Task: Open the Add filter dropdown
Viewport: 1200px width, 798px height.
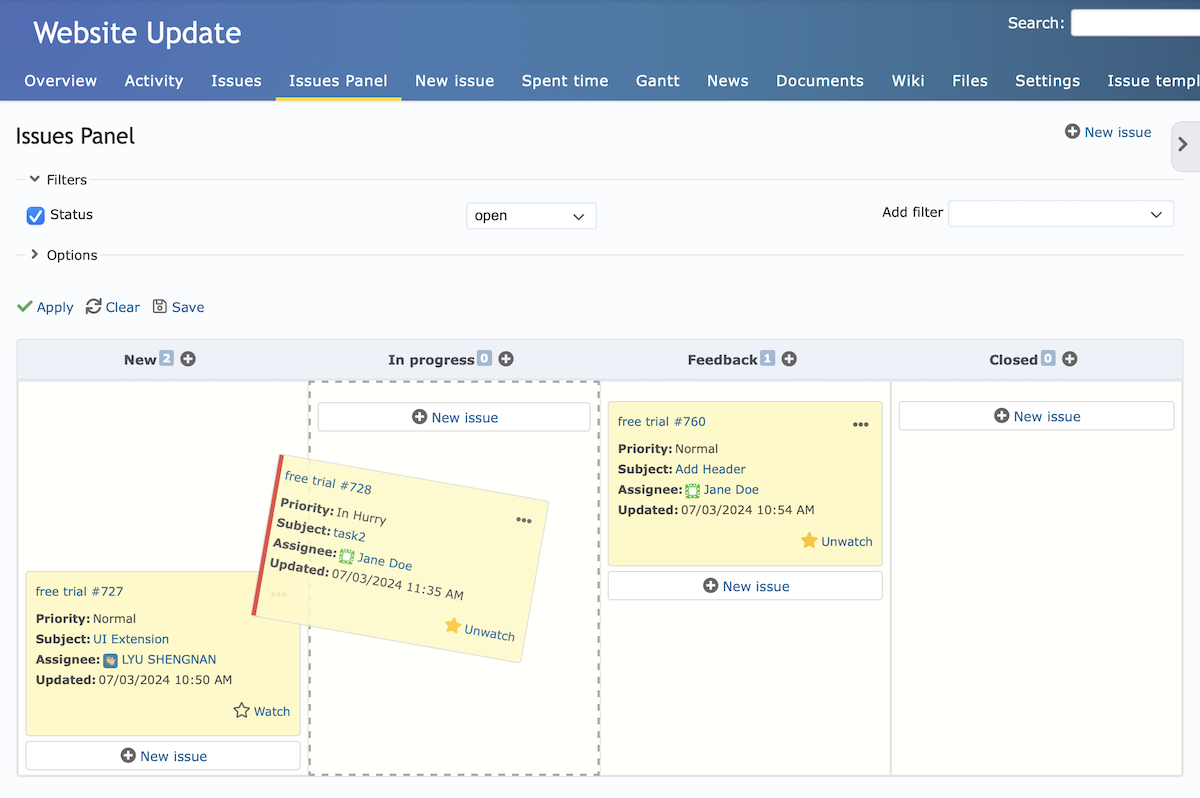Action: (1060, 213)
